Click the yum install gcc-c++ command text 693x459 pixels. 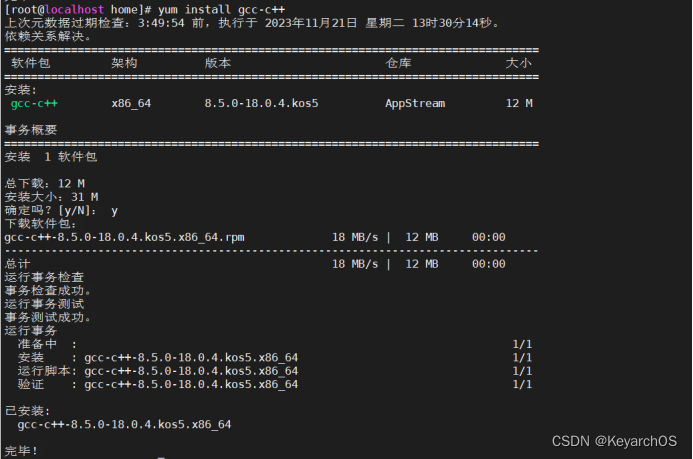tap(221, 9)
